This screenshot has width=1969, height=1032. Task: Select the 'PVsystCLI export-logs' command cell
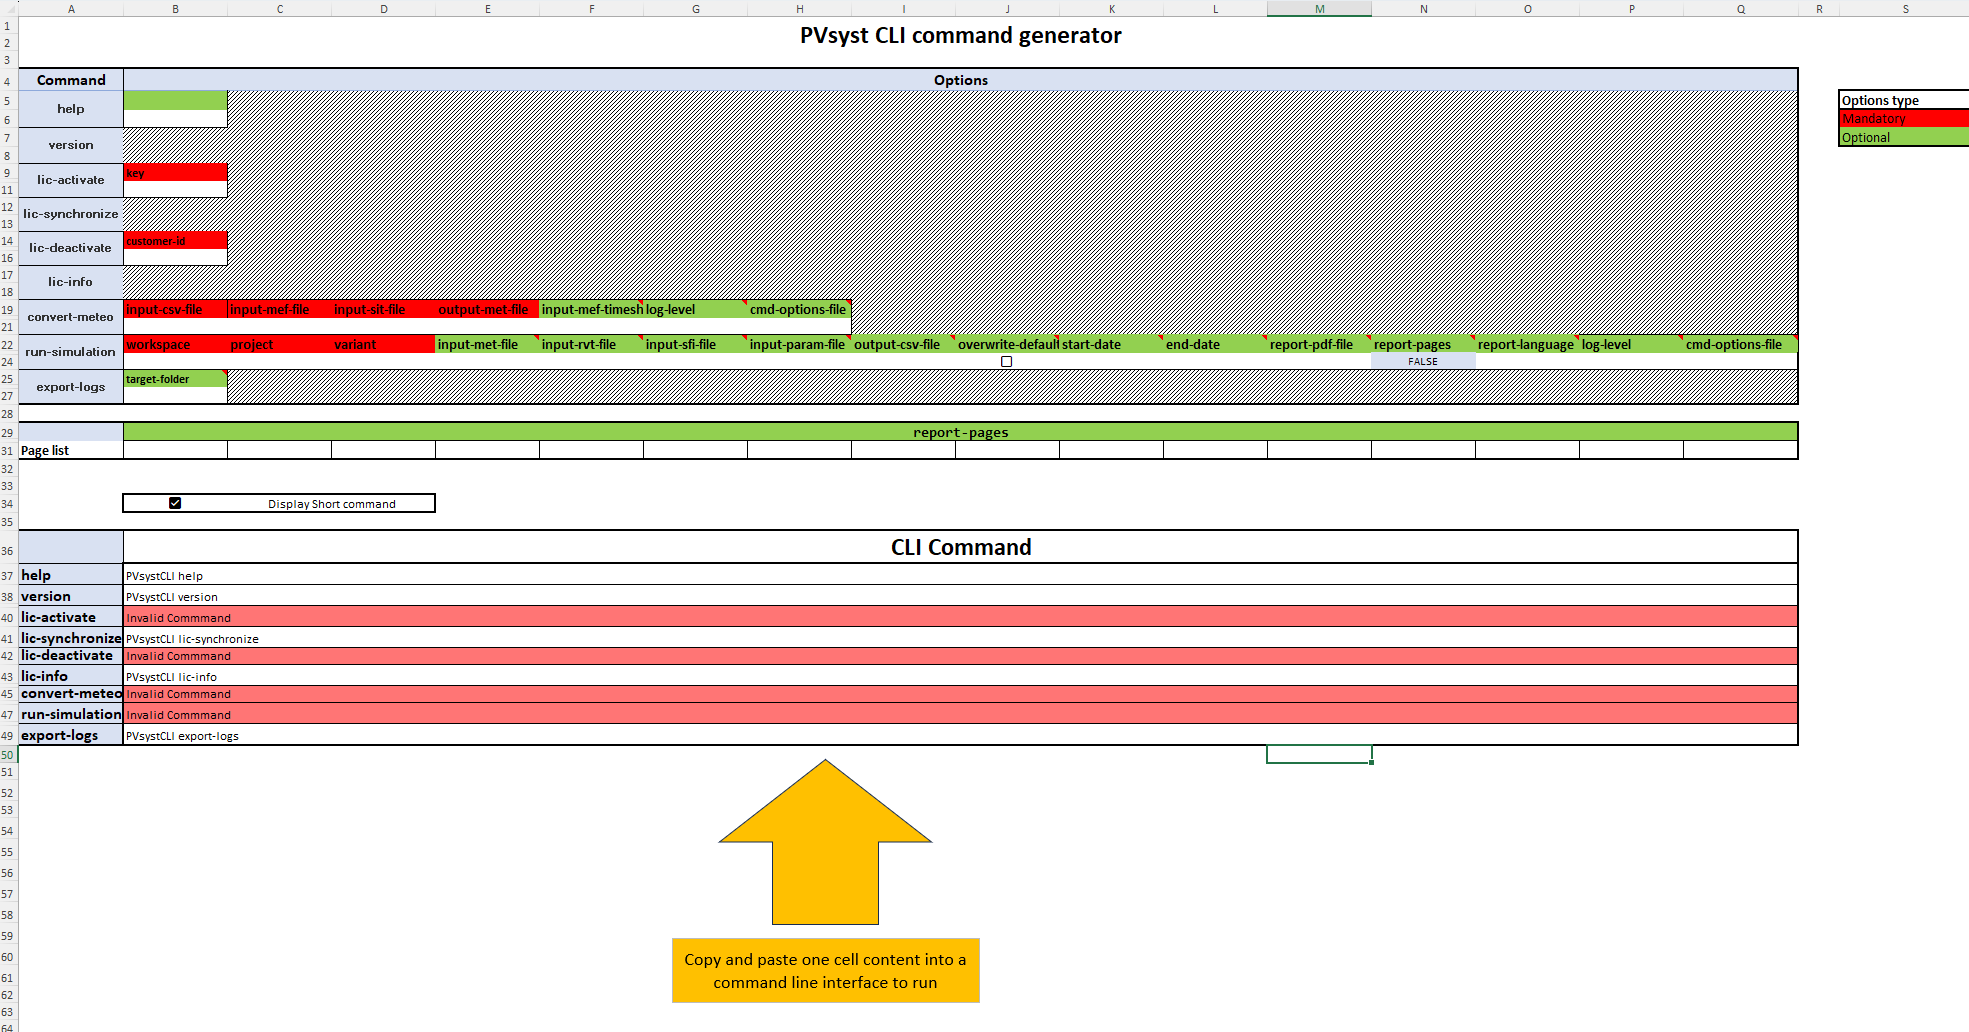pos(960,735)
